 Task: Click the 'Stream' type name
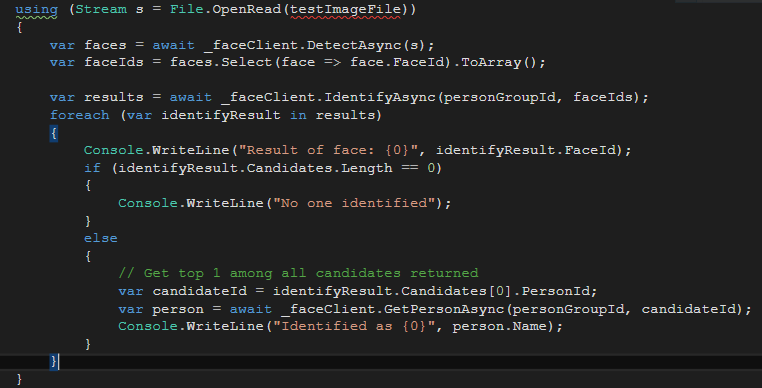point(101,10)
